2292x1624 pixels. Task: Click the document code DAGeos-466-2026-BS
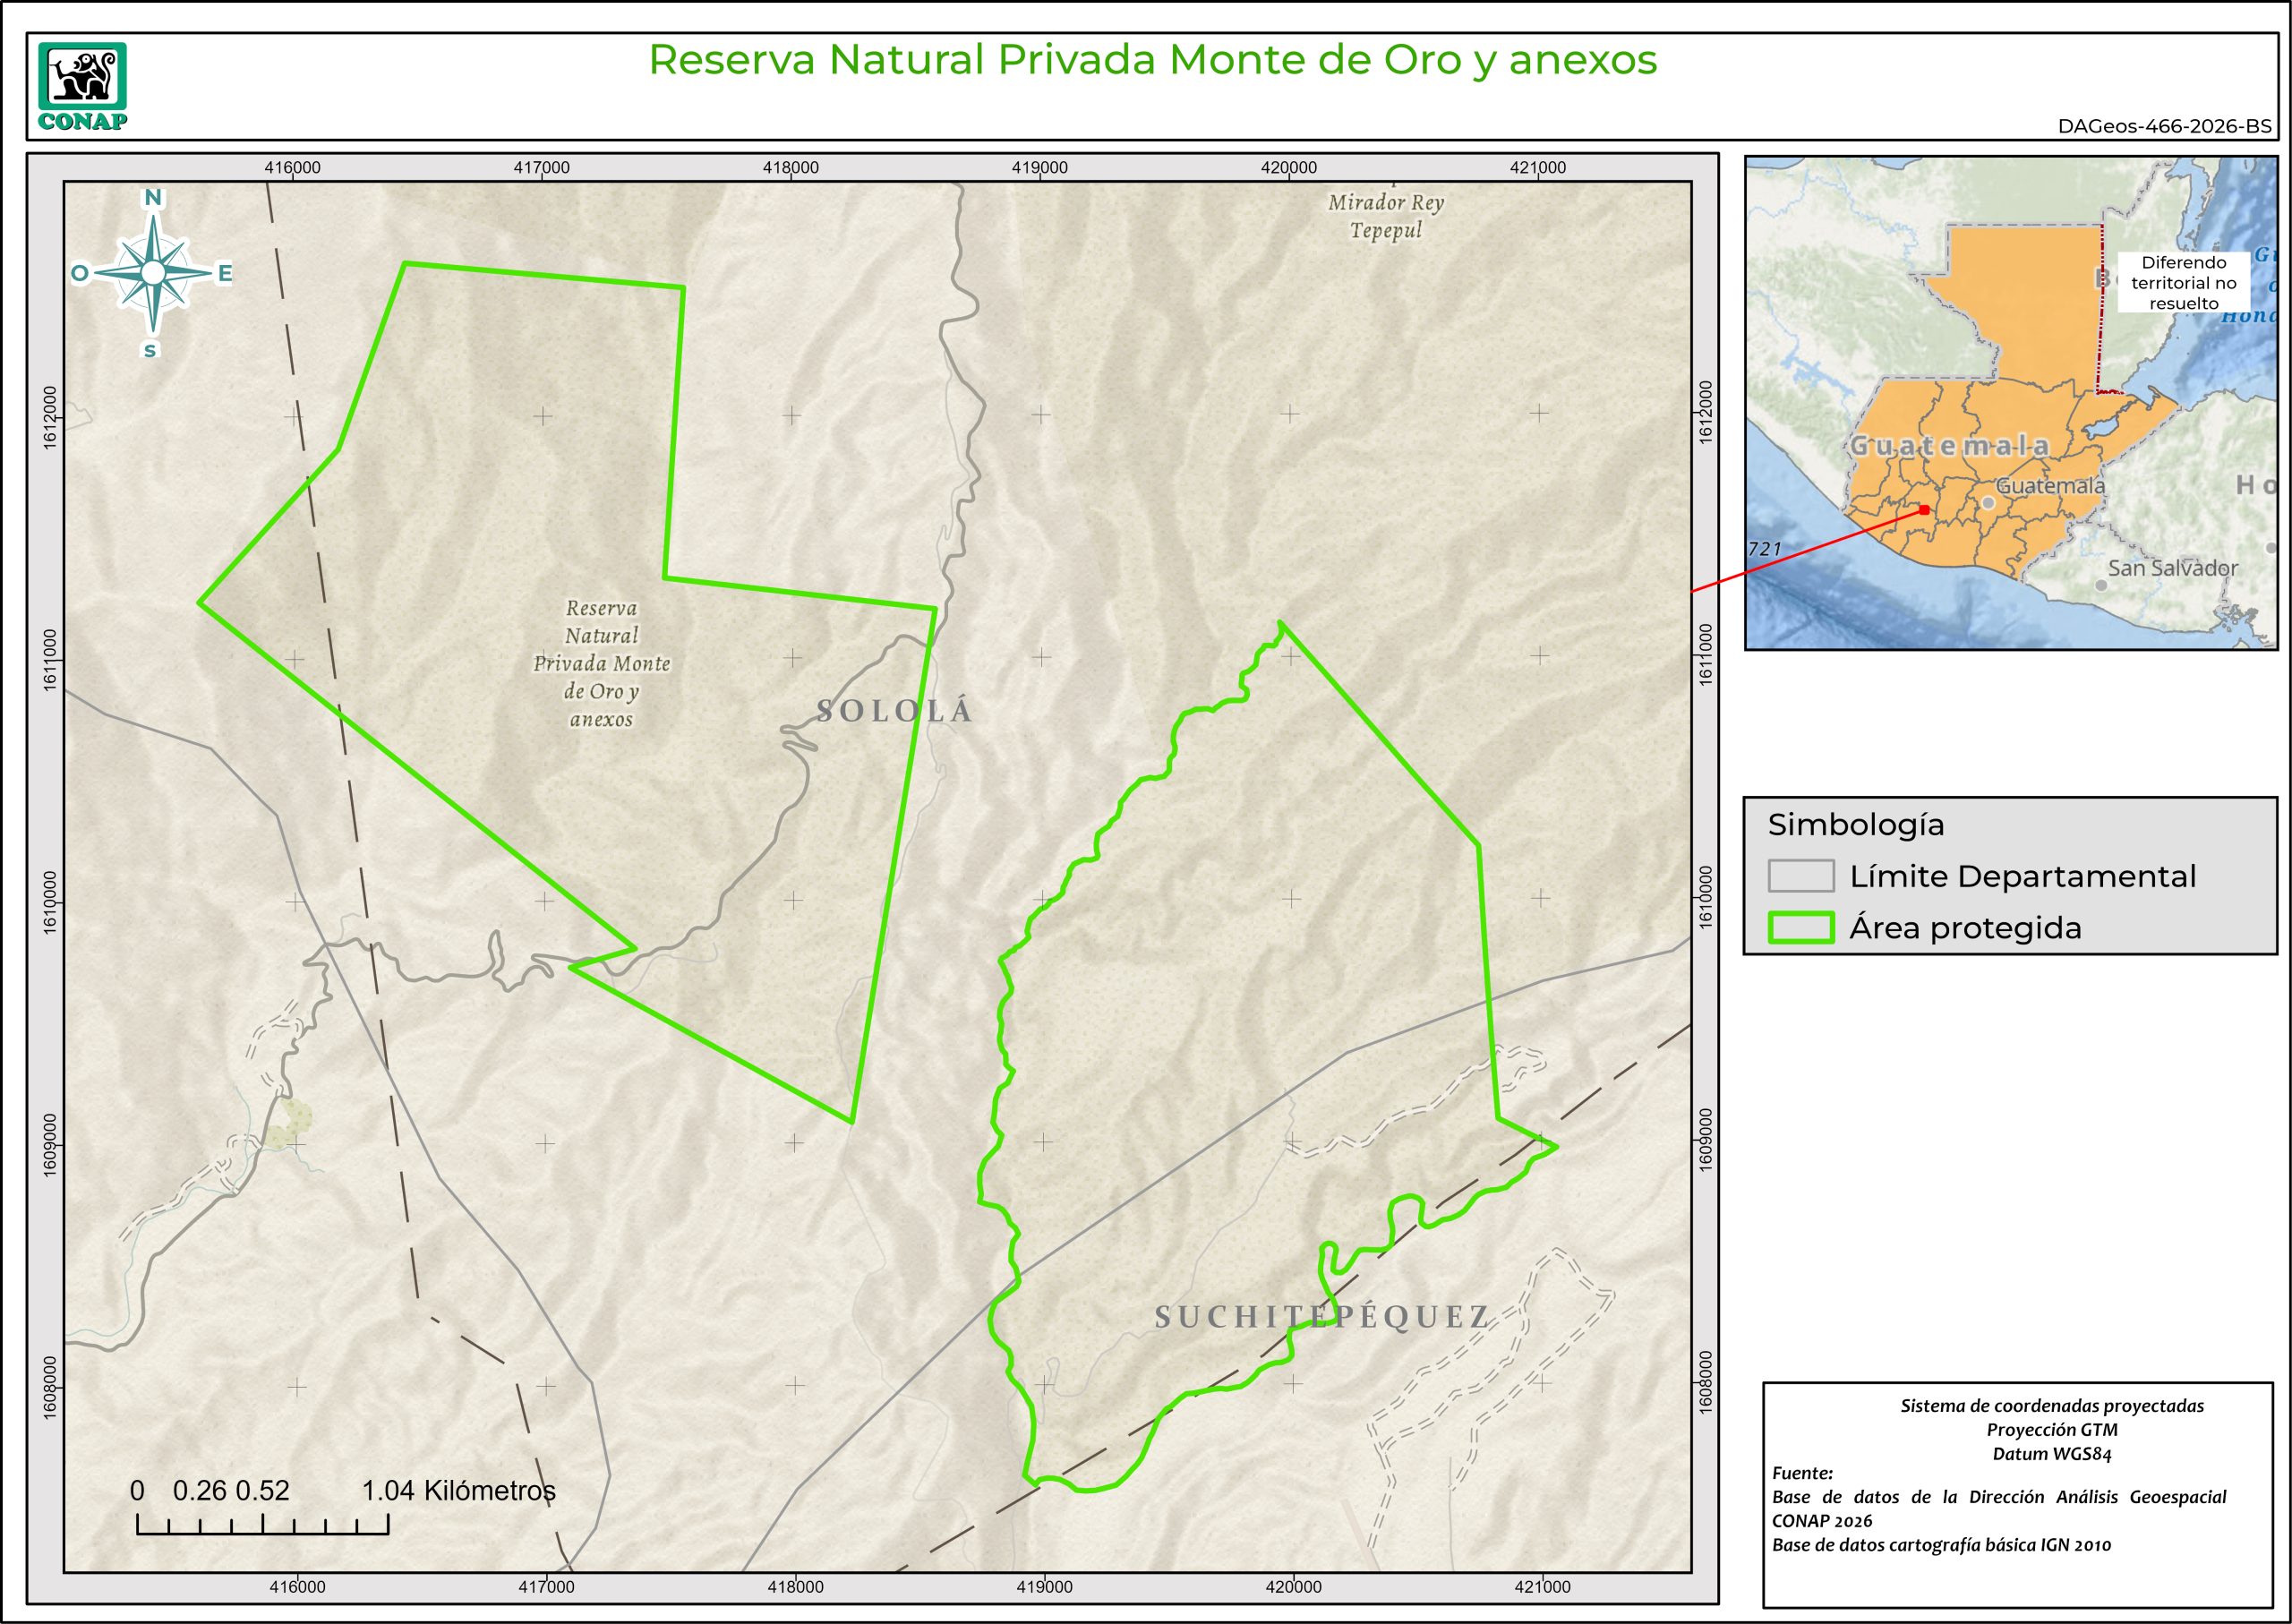[2164, 127]
